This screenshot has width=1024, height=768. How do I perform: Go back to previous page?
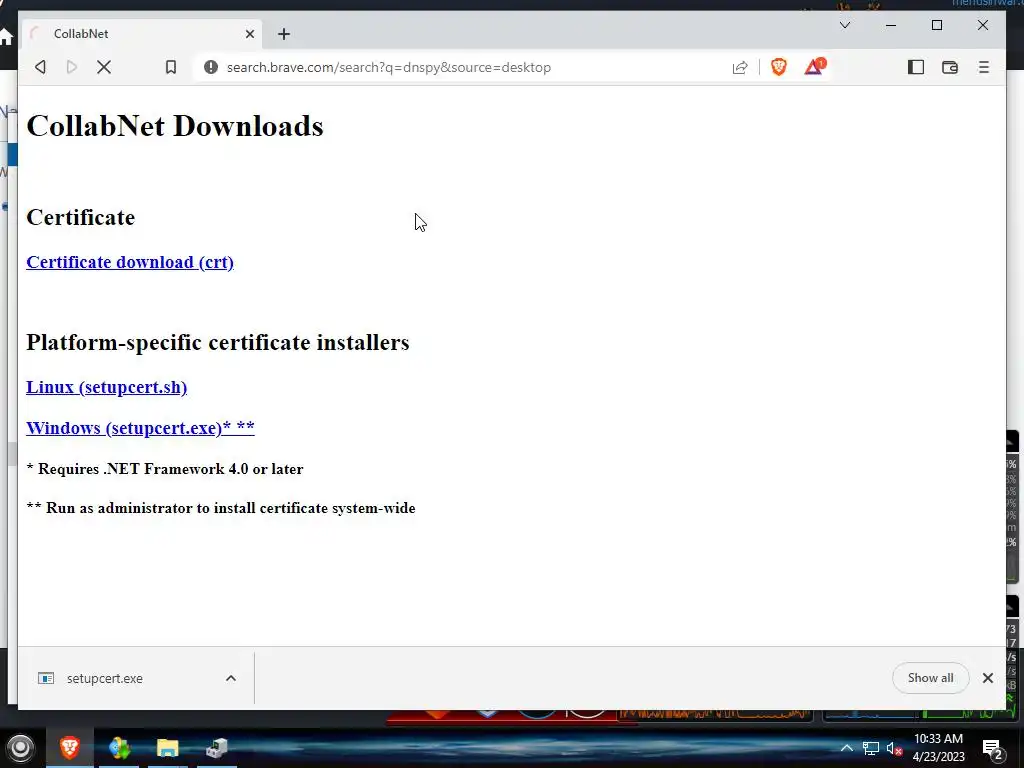[40, 67]
